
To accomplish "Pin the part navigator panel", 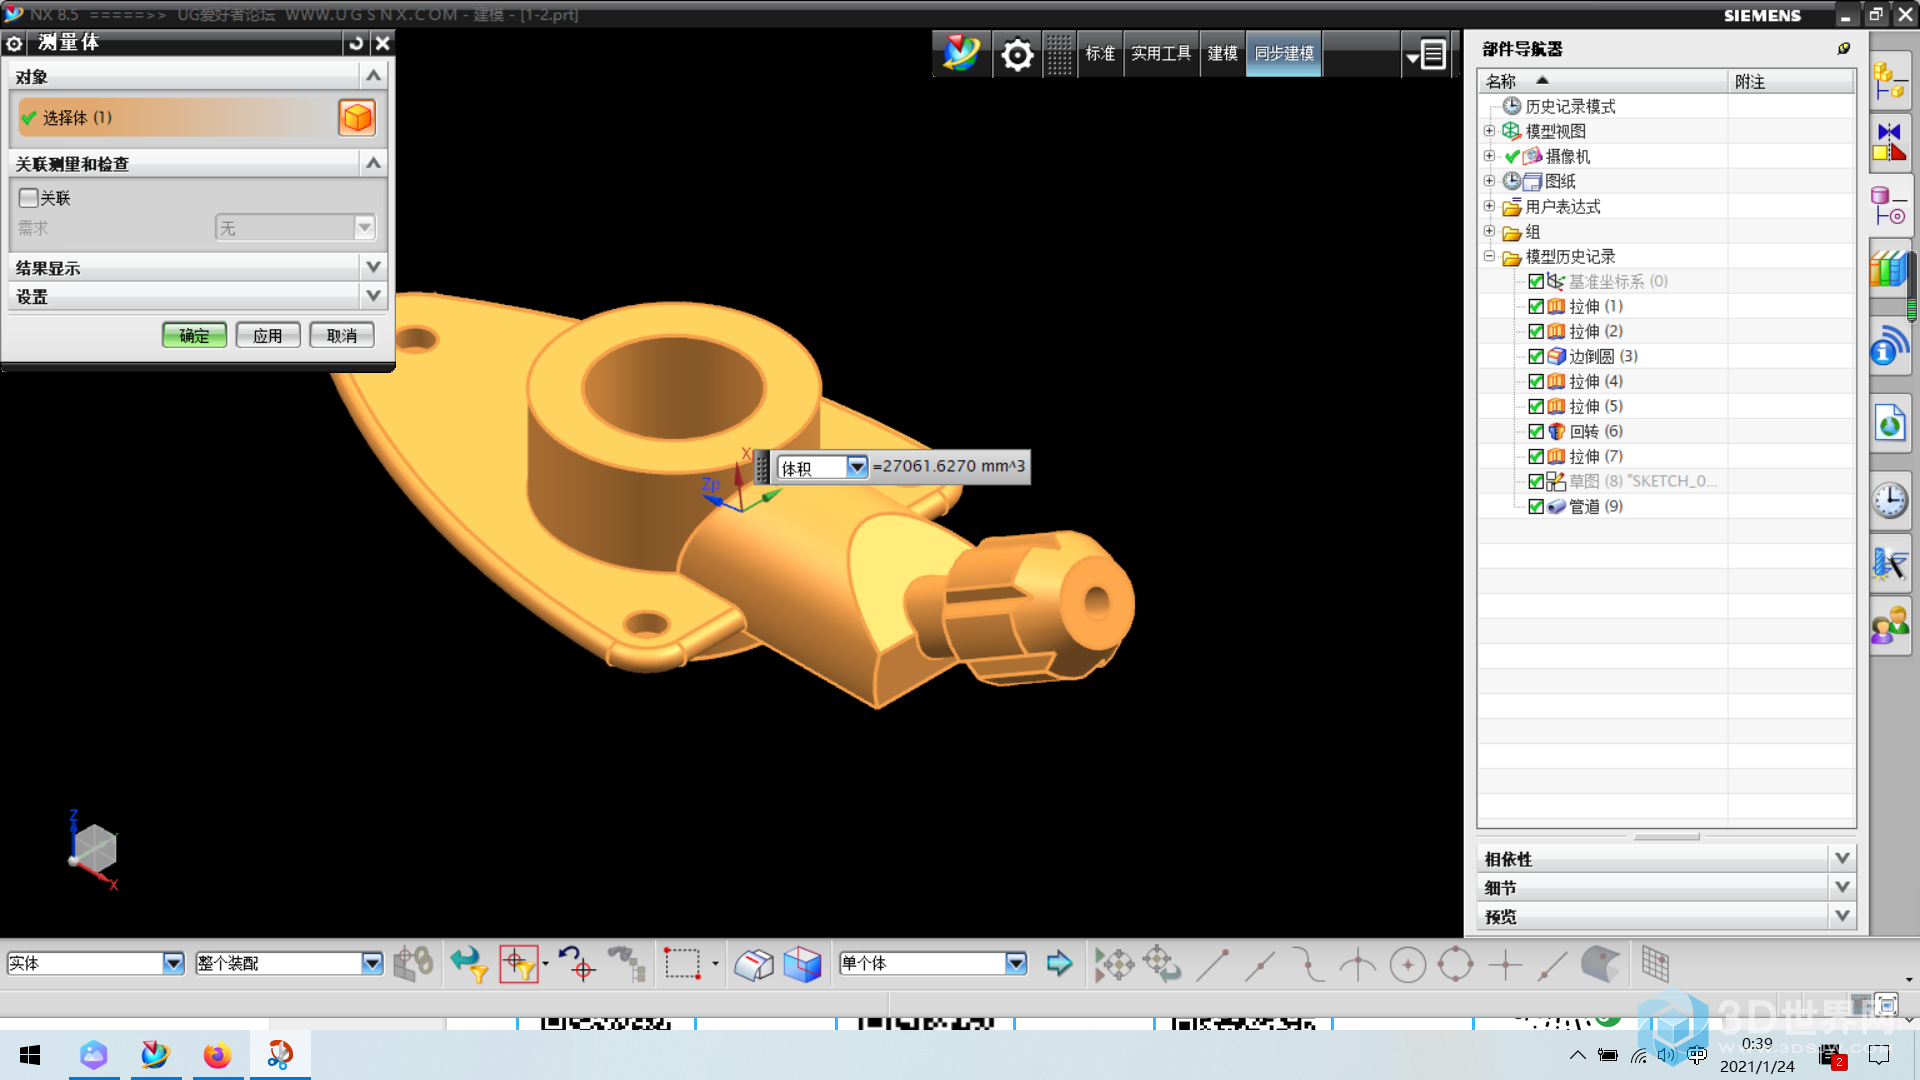I will (x=1843, y=48).
